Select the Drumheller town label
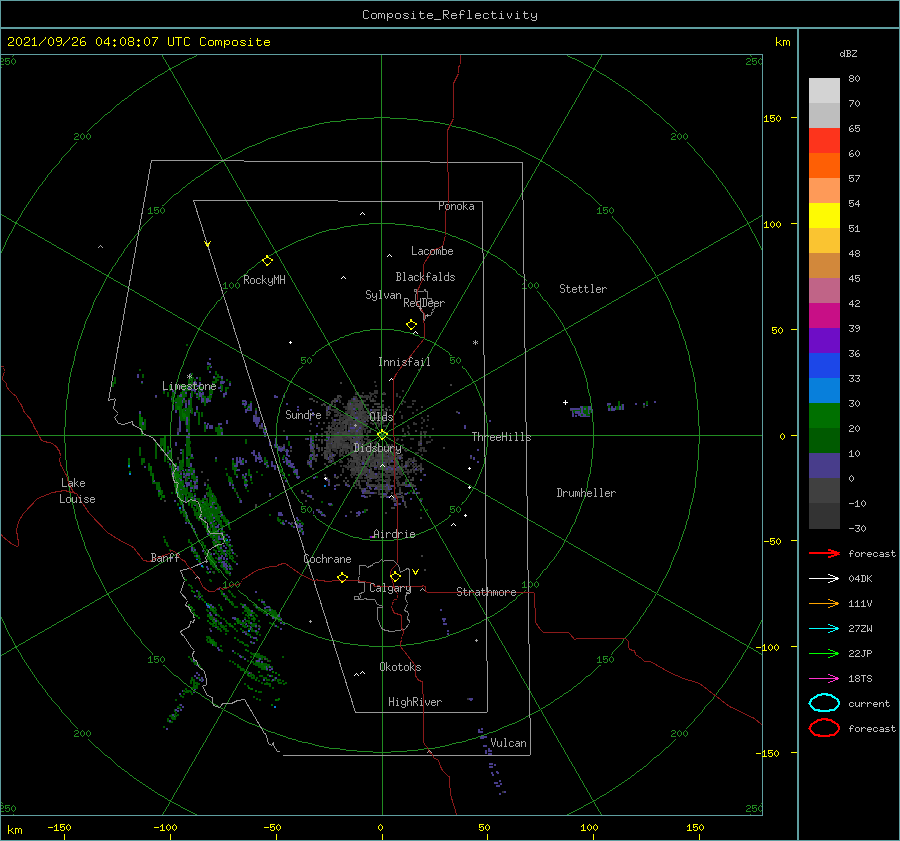900x841 pixels. coord(586,493)
